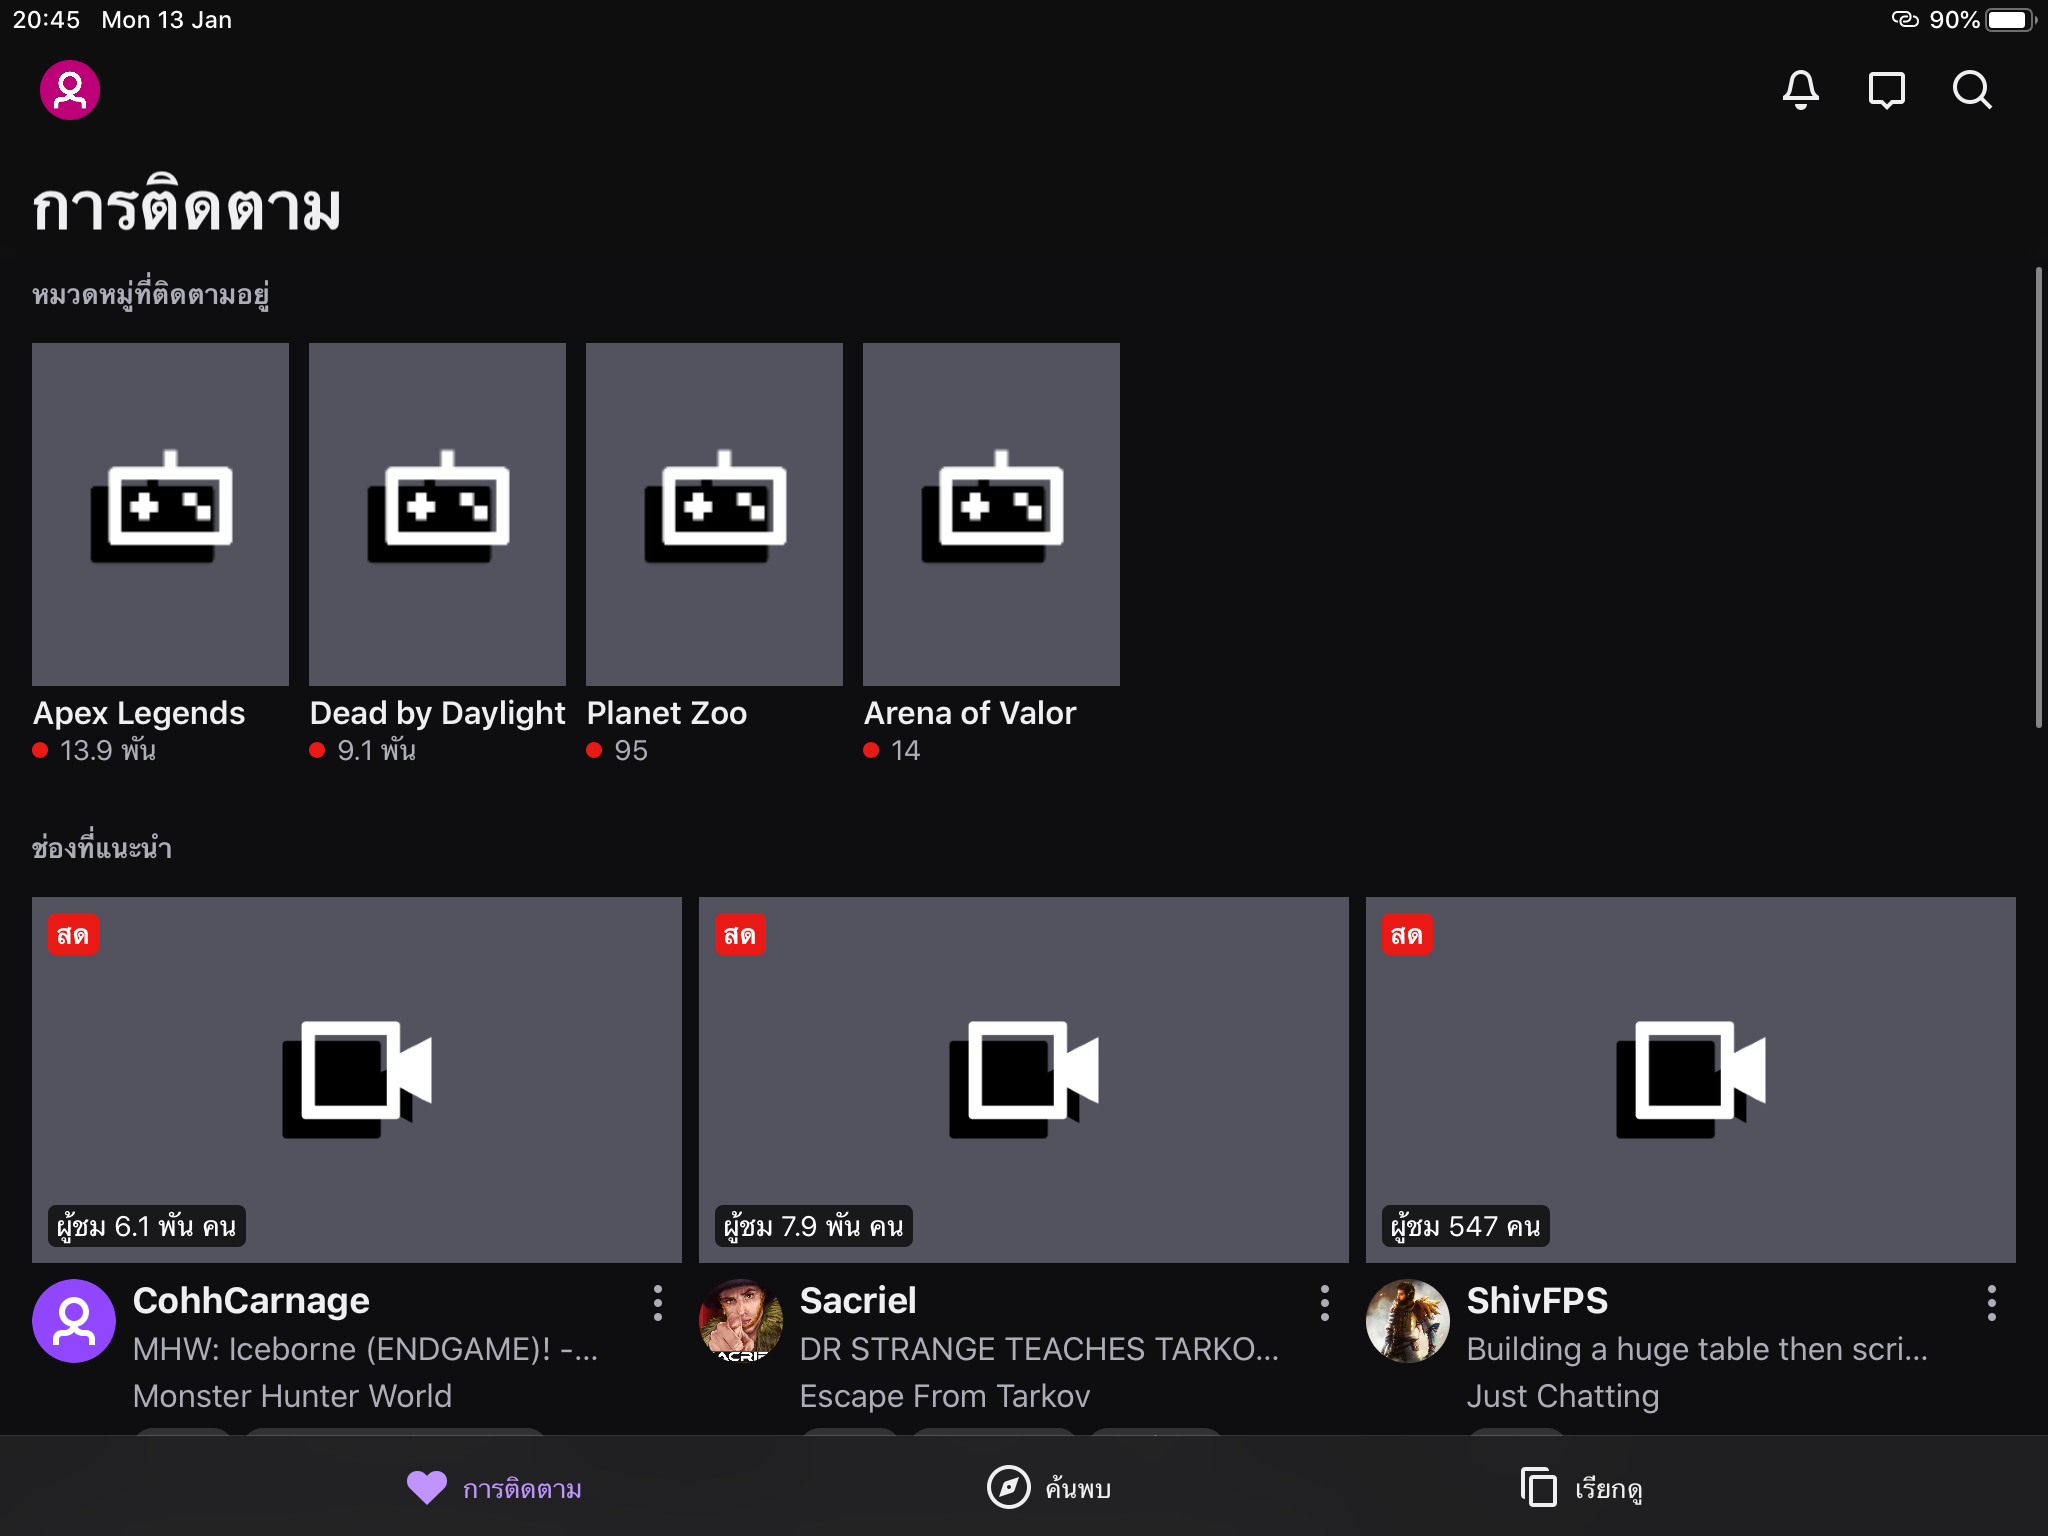Tap ShivFPS's channel avatar
The image size is (2048, 1536).
[x=1408, y=1321]
